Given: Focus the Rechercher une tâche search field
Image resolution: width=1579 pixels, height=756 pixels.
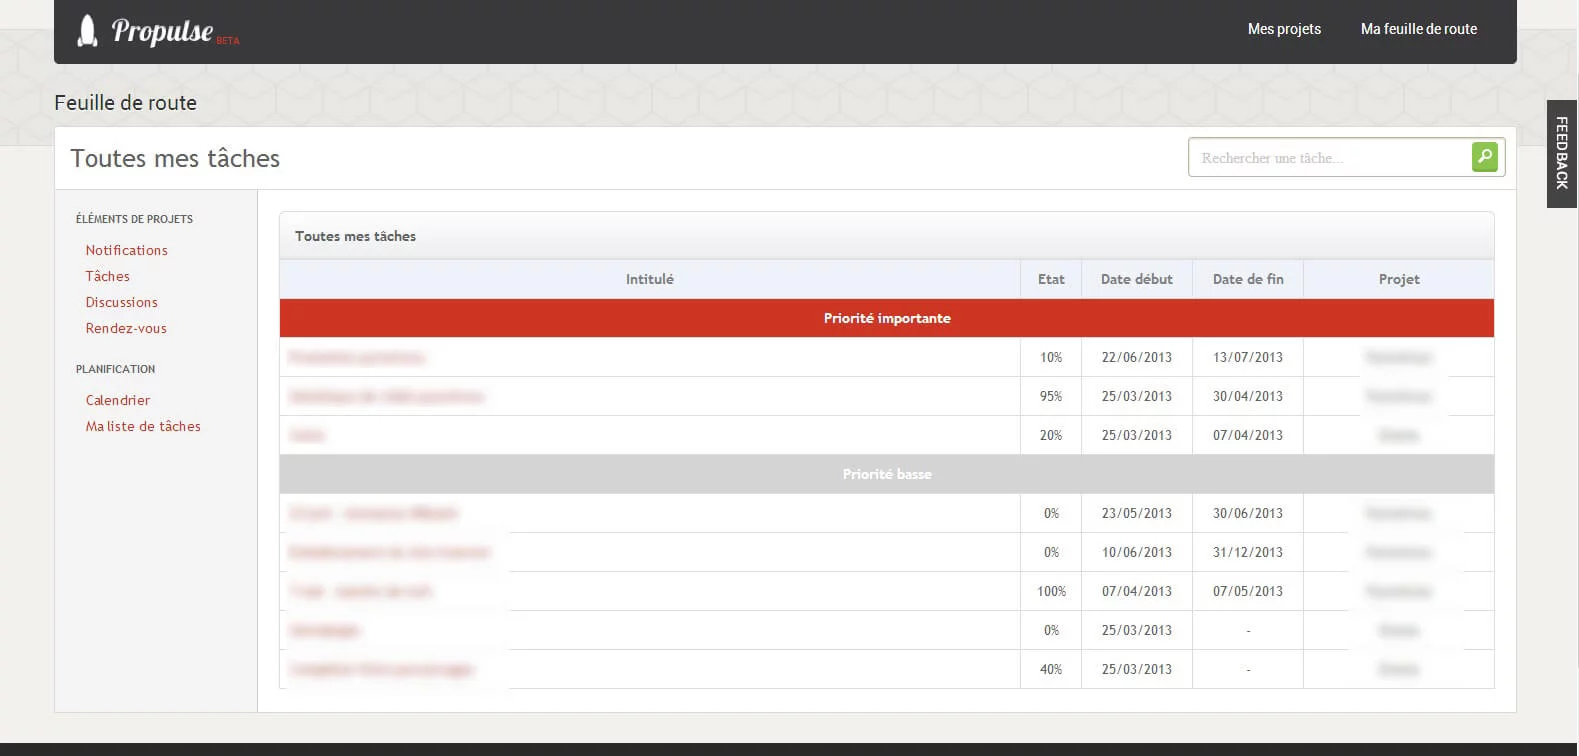Looking at the screenshot, I should point(1329,158).
